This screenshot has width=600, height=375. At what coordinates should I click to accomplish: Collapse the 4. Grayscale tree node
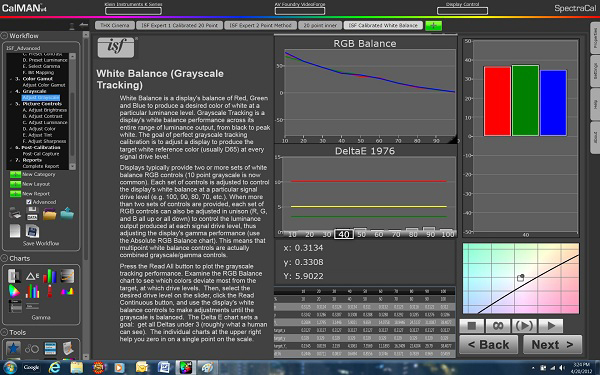11,91
